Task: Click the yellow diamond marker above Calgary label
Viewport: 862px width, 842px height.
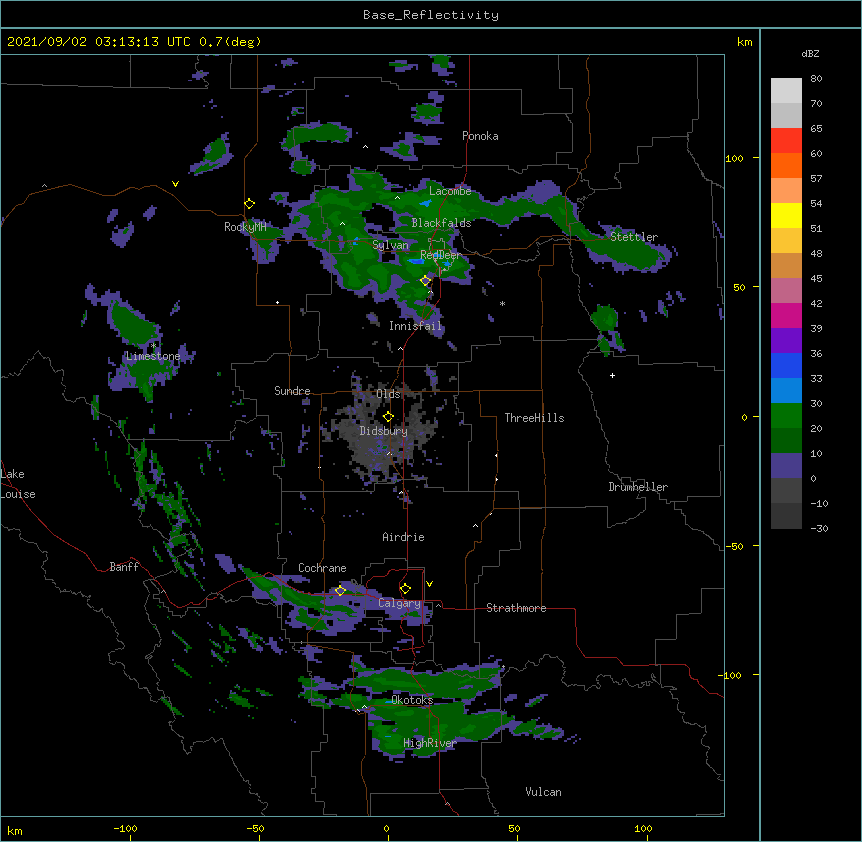Action: (405, 589)
